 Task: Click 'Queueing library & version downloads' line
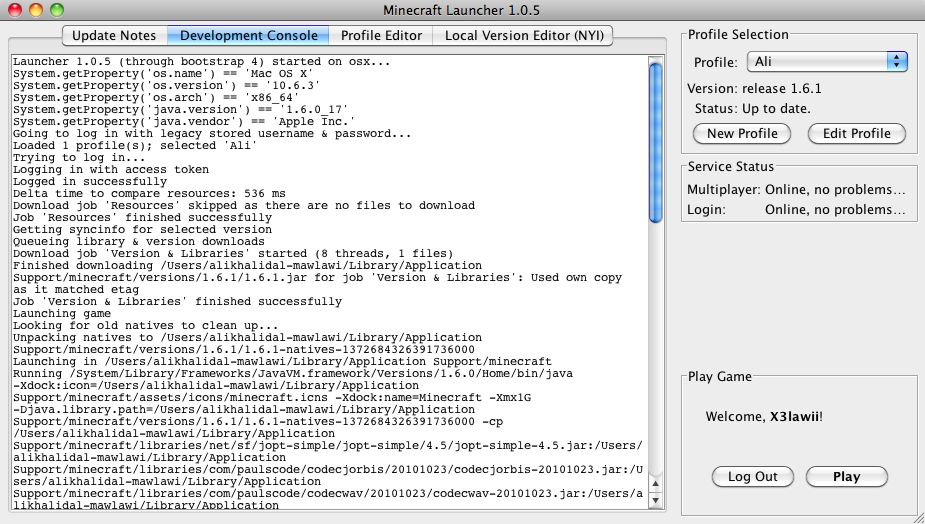139,241
